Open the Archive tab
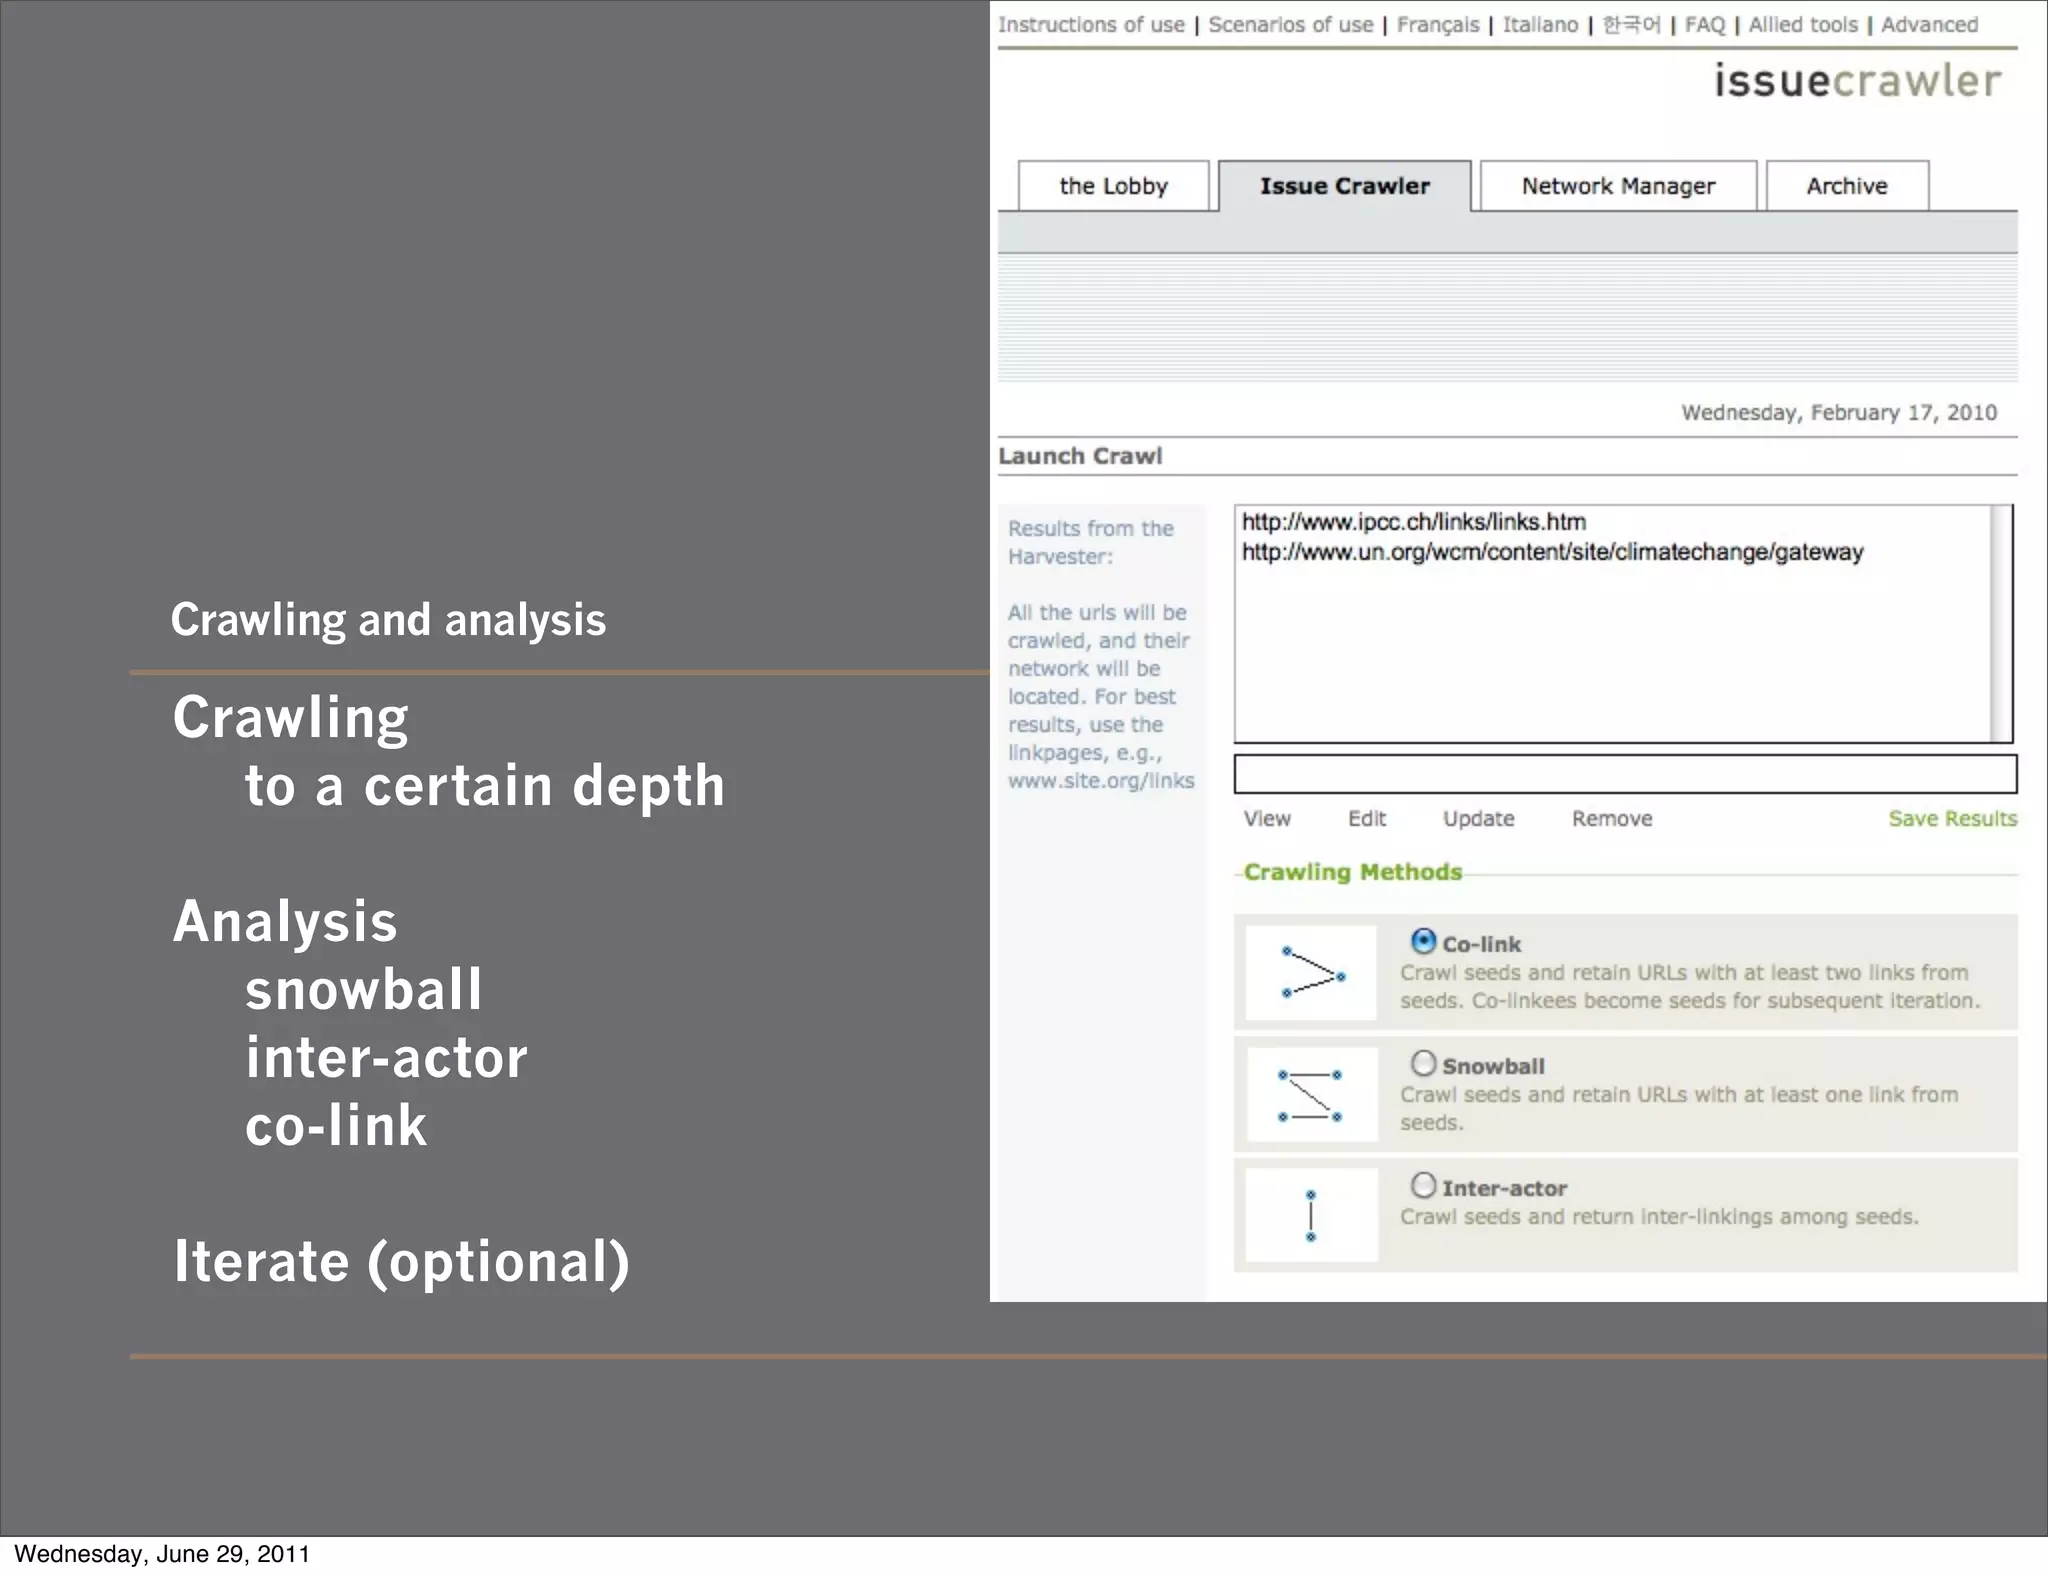 pos(1847,186)
